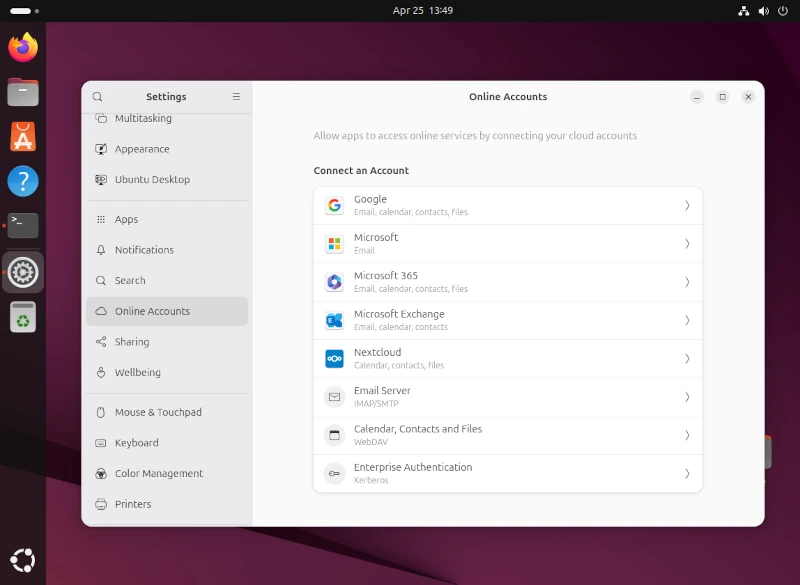Viewport: 800px width, 585px height.
Task: Open the power system menu
Action: [x=783, y=11]
